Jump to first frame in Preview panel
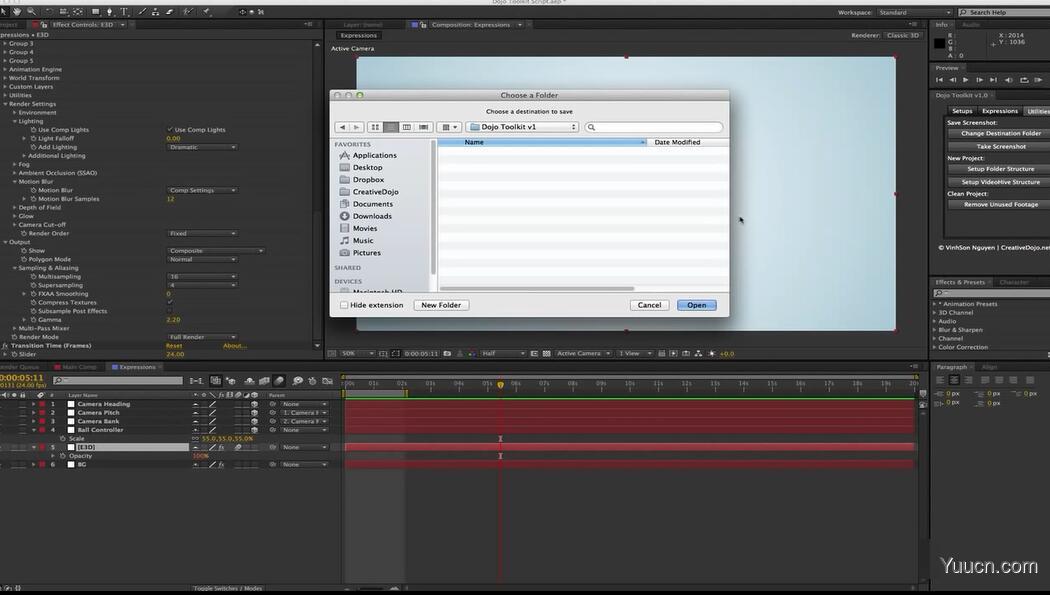The image size is (1050, 595). pyautogui.click(x=939, y=80)
